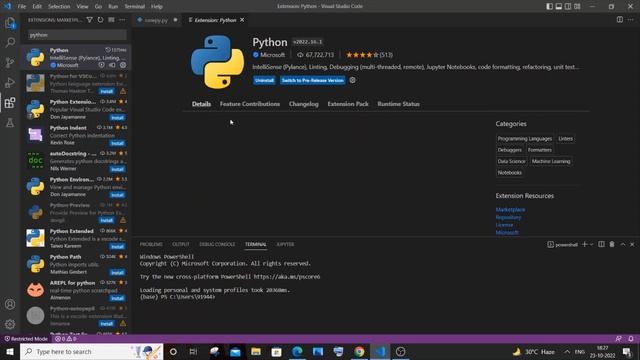Open the Edit menu
The image size is (640, 360).
click(37, 6)
